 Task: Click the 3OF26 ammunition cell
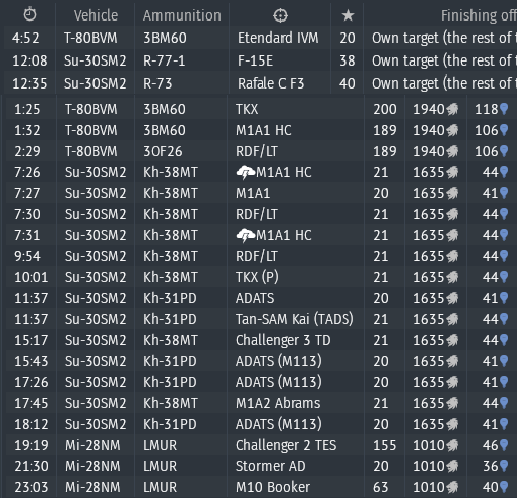pos(163,151)
